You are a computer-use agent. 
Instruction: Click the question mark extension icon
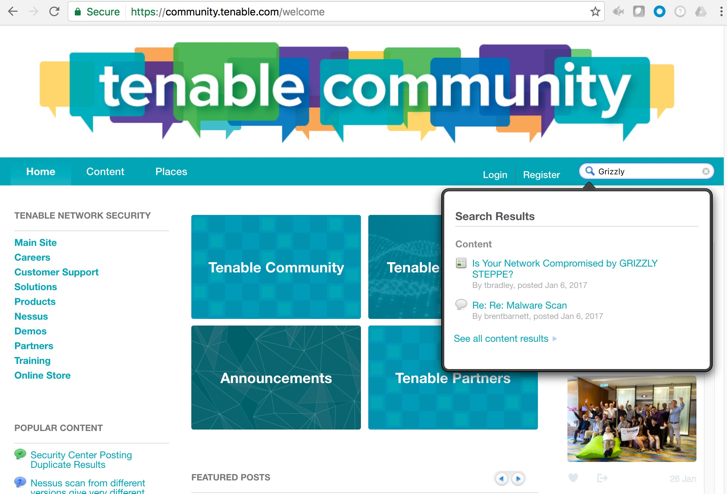tap(680, 11)
